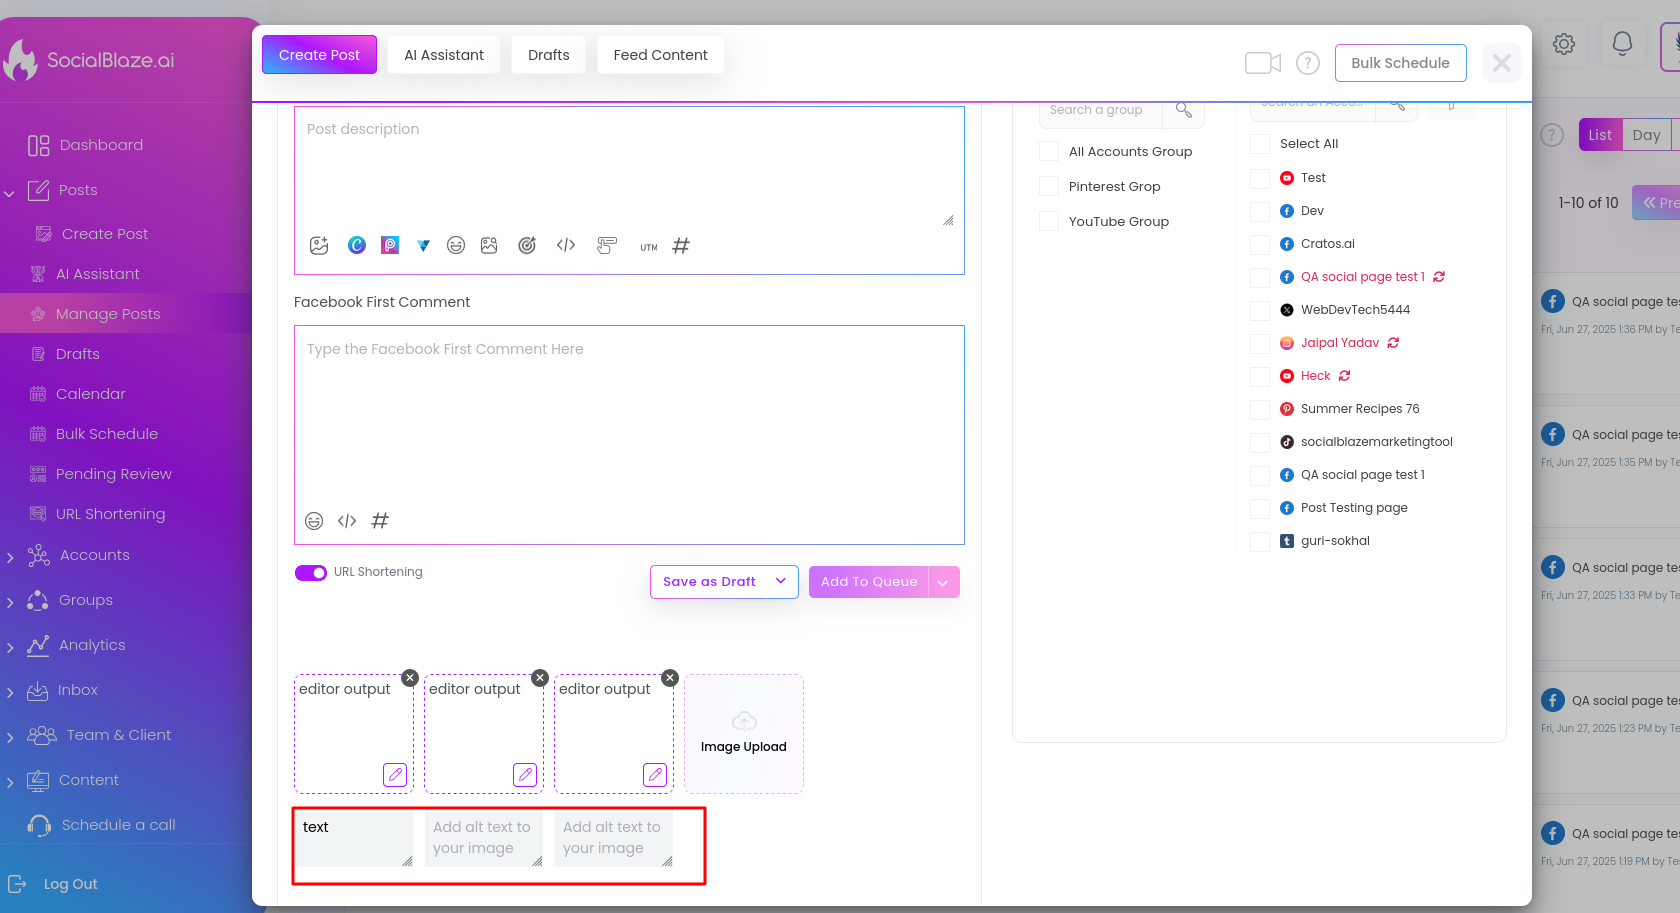
Task: Open the notifications bell icon
Action: point(1622,44)
